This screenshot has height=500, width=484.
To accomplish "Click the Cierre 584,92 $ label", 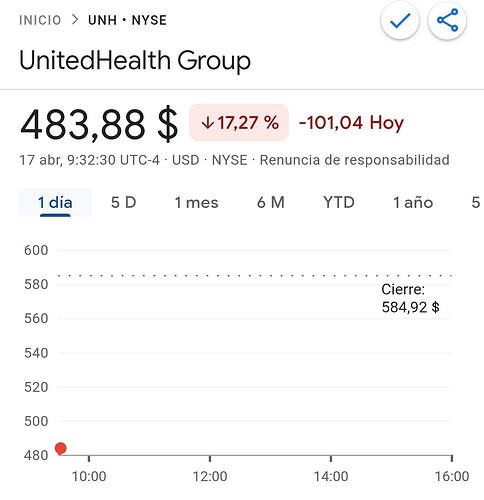I will tap(410, 298).
